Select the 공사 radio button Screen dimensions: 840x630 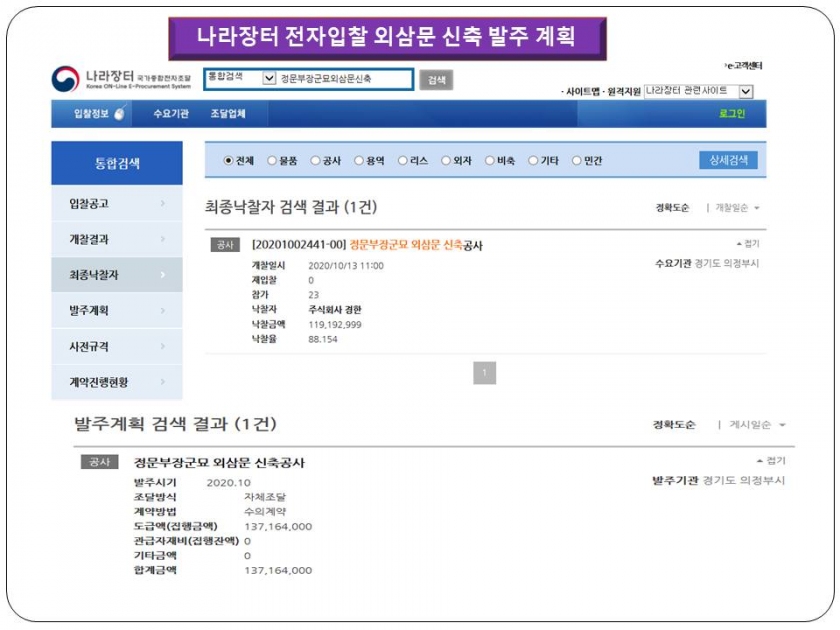pyautogui.click(x=316, y=160)
